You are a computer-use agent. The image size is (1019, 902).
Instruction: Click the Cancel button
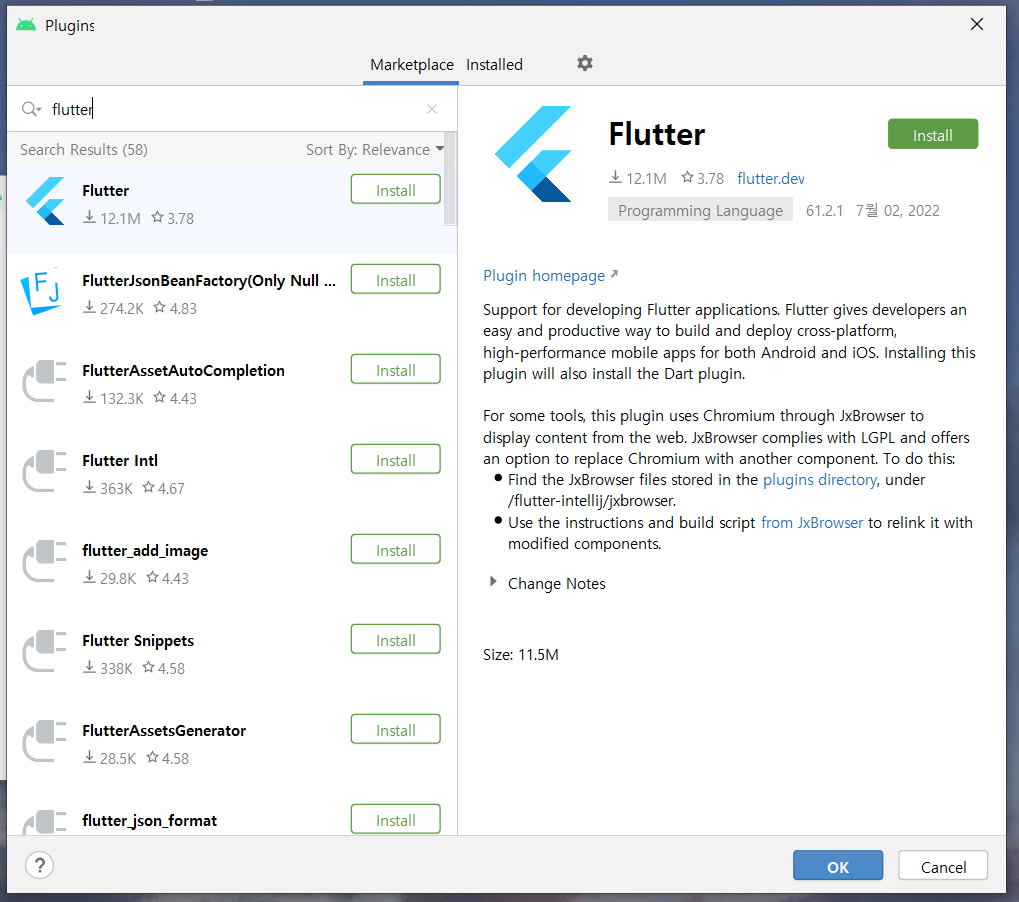(943, 866)
